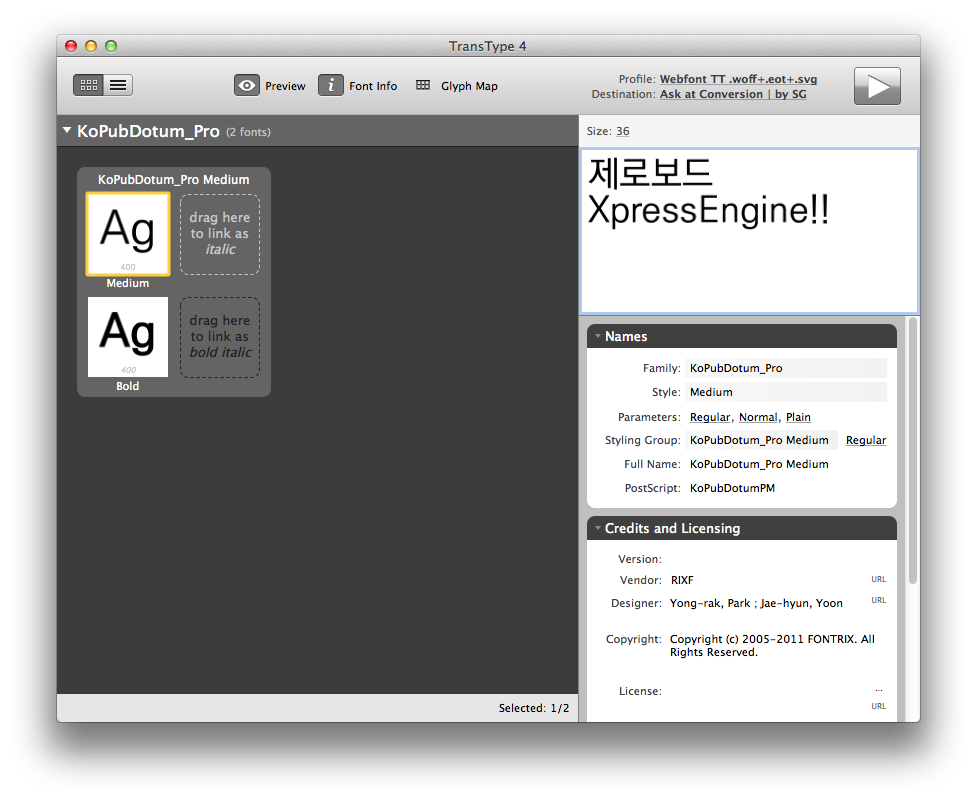The width and height of the screenshot is (977, 801).
Task: Click the URL icon beside Vendor RIXF
Action: 878,579
